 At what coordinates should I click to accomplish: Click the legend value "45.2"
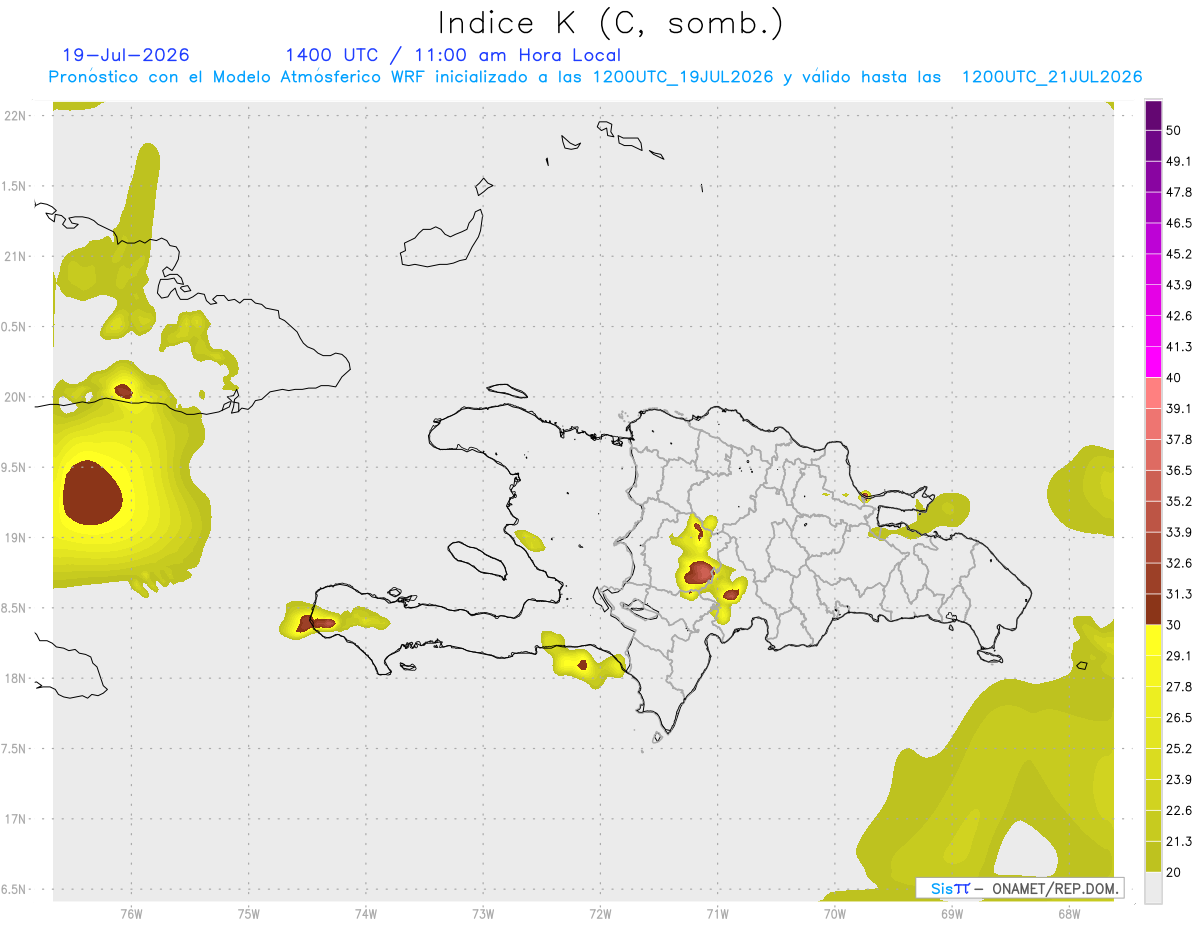click(x=1179, y=254)
